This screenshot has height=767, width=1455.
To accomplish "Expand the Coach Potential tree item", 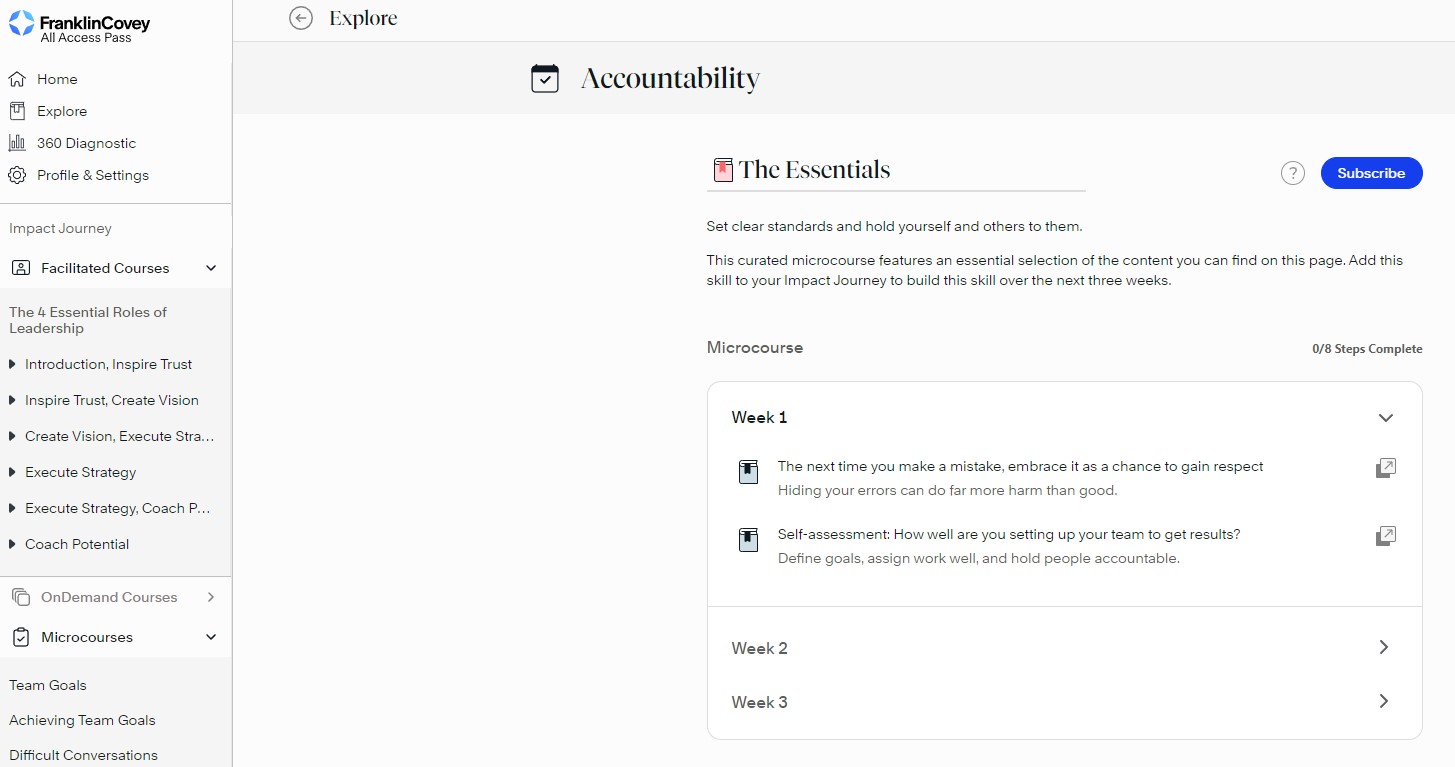I will point(12,544).
